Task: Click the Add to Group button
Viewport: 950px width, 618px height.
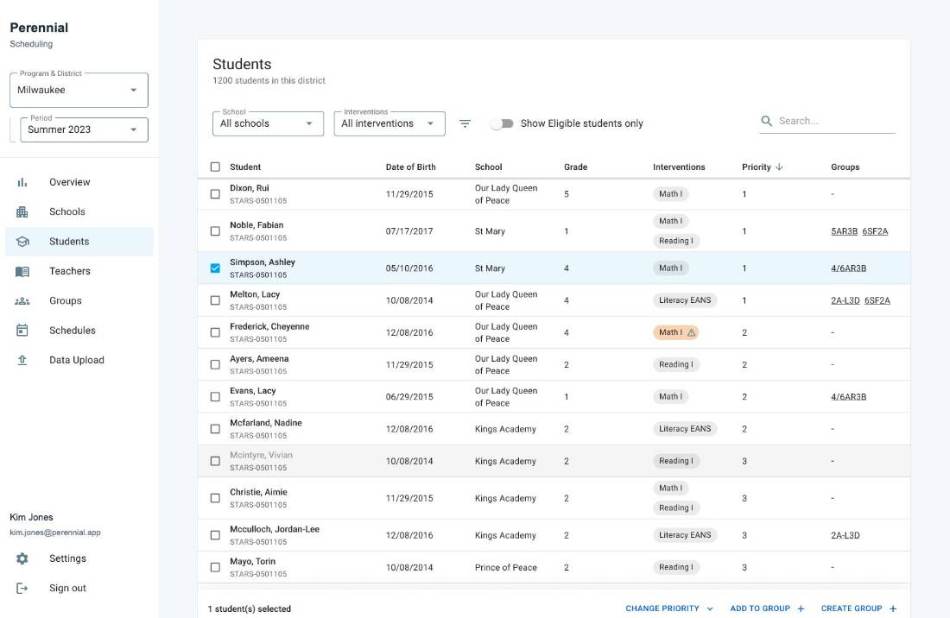Action: pyautogui.click(x=767, y=608)
